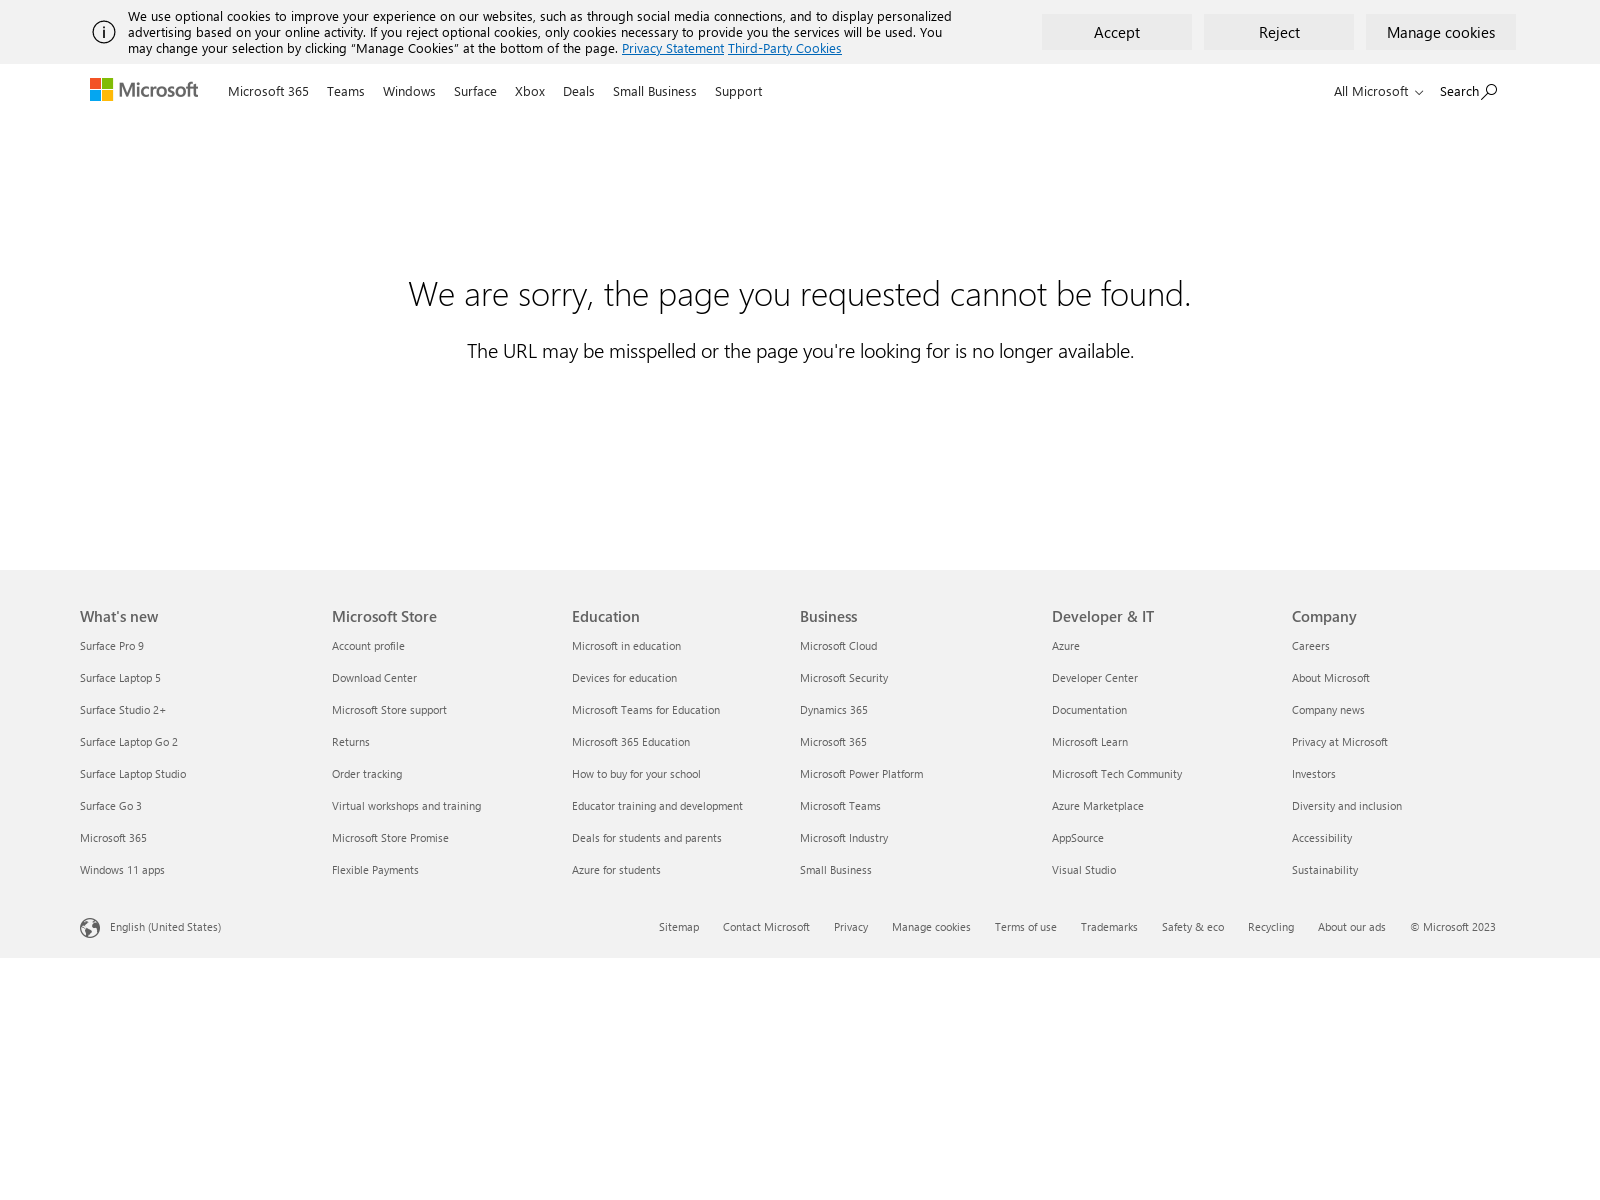Image resolution: width=1600 pixels, height=1200 pixels.
Task: Open Surface Laptop Go 2 link
Action: click(129, 742)
